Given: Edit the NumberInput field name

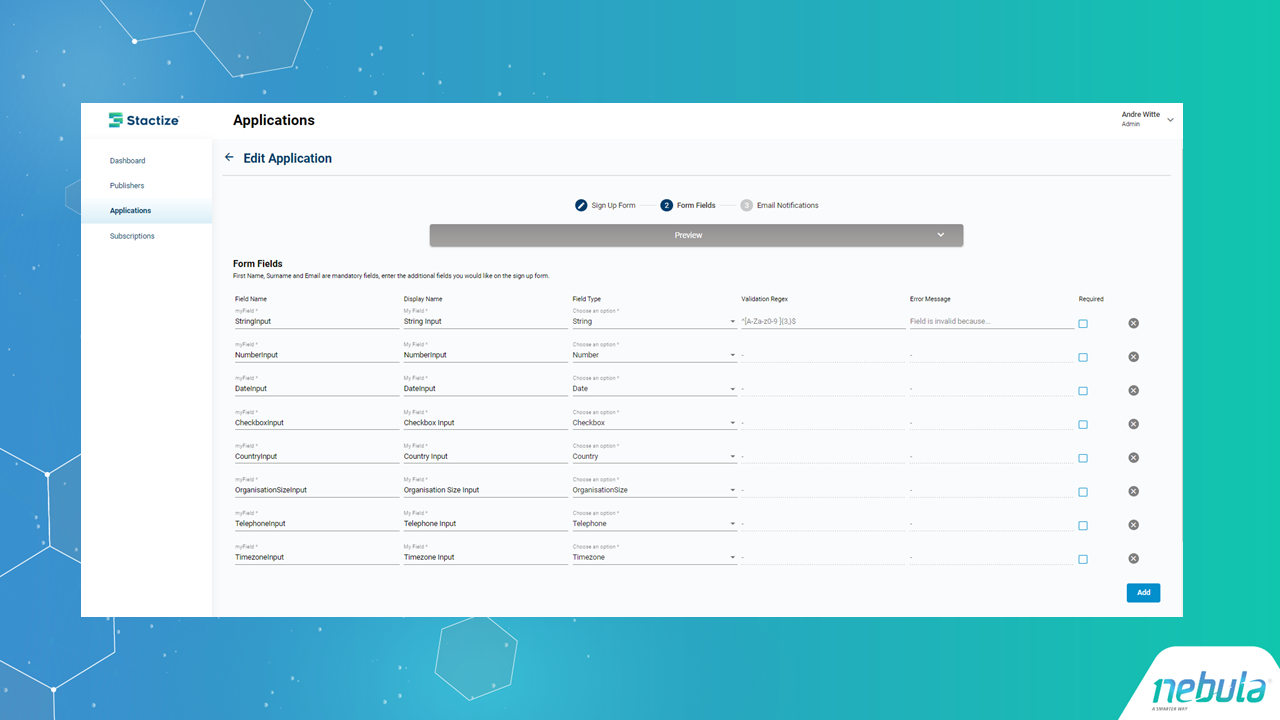Looking at the screenshot, I should pyautogui.click(x=316, y=355).
